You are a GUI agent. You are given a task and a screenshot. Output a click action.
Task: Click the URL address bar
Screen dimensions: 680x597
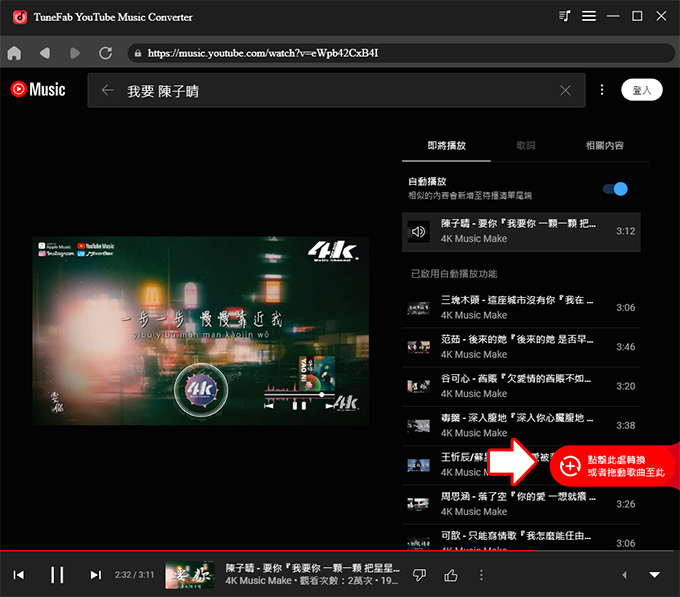point(401,53)
